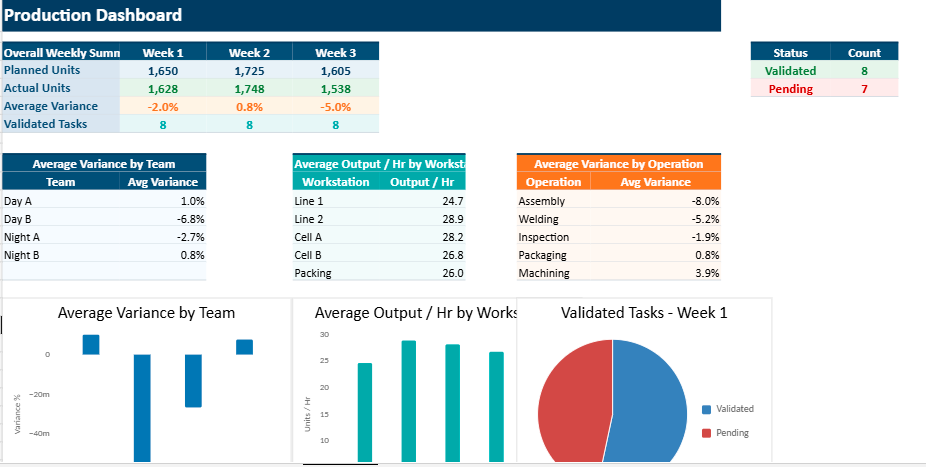The height and width of the screenshot is (467, 926).
Task: Select the Count column header
Action: (x=864, y=53)
